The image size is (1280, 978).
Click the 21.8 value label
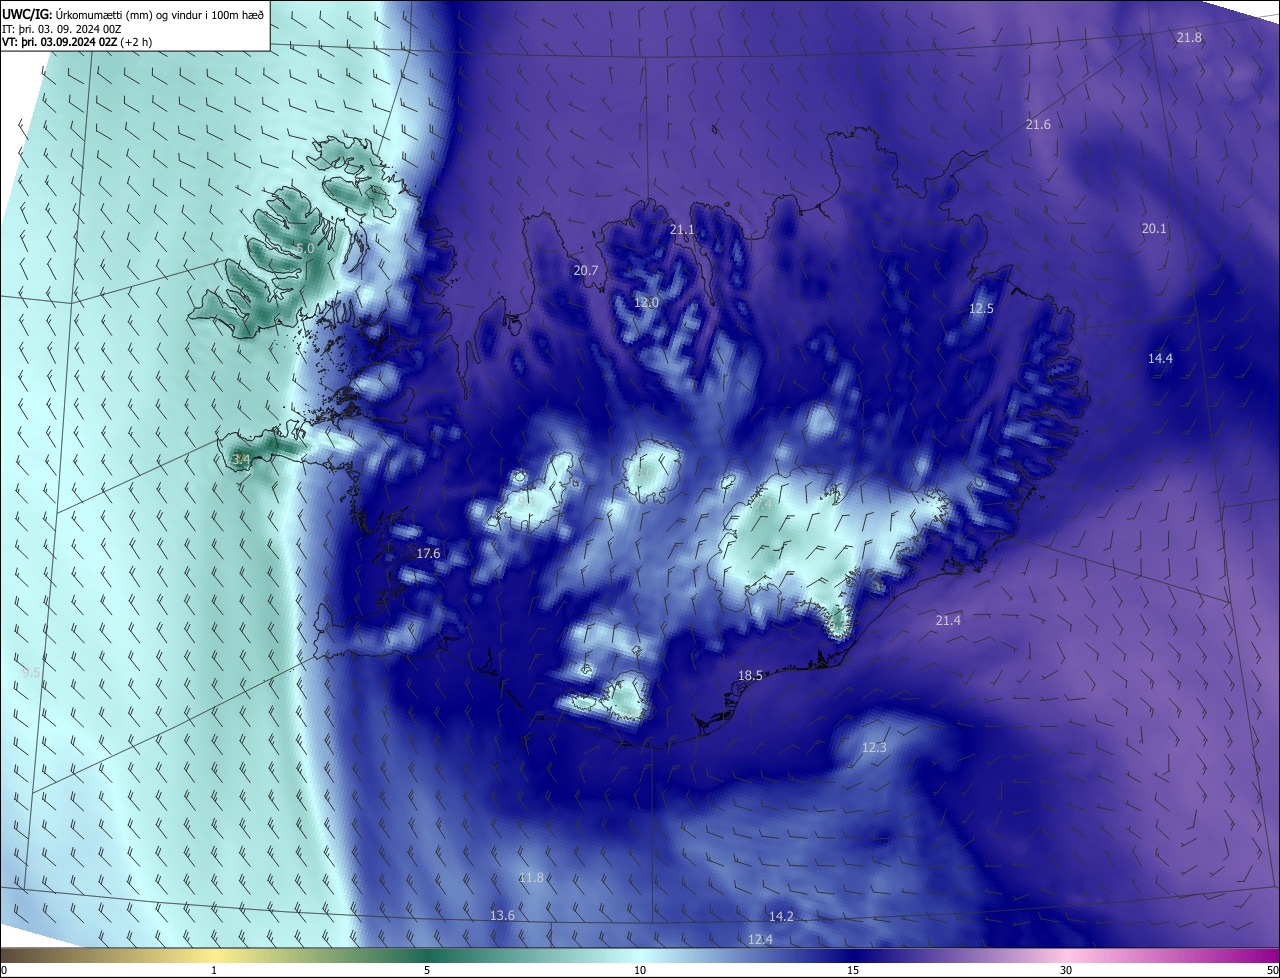(1189, 37)
